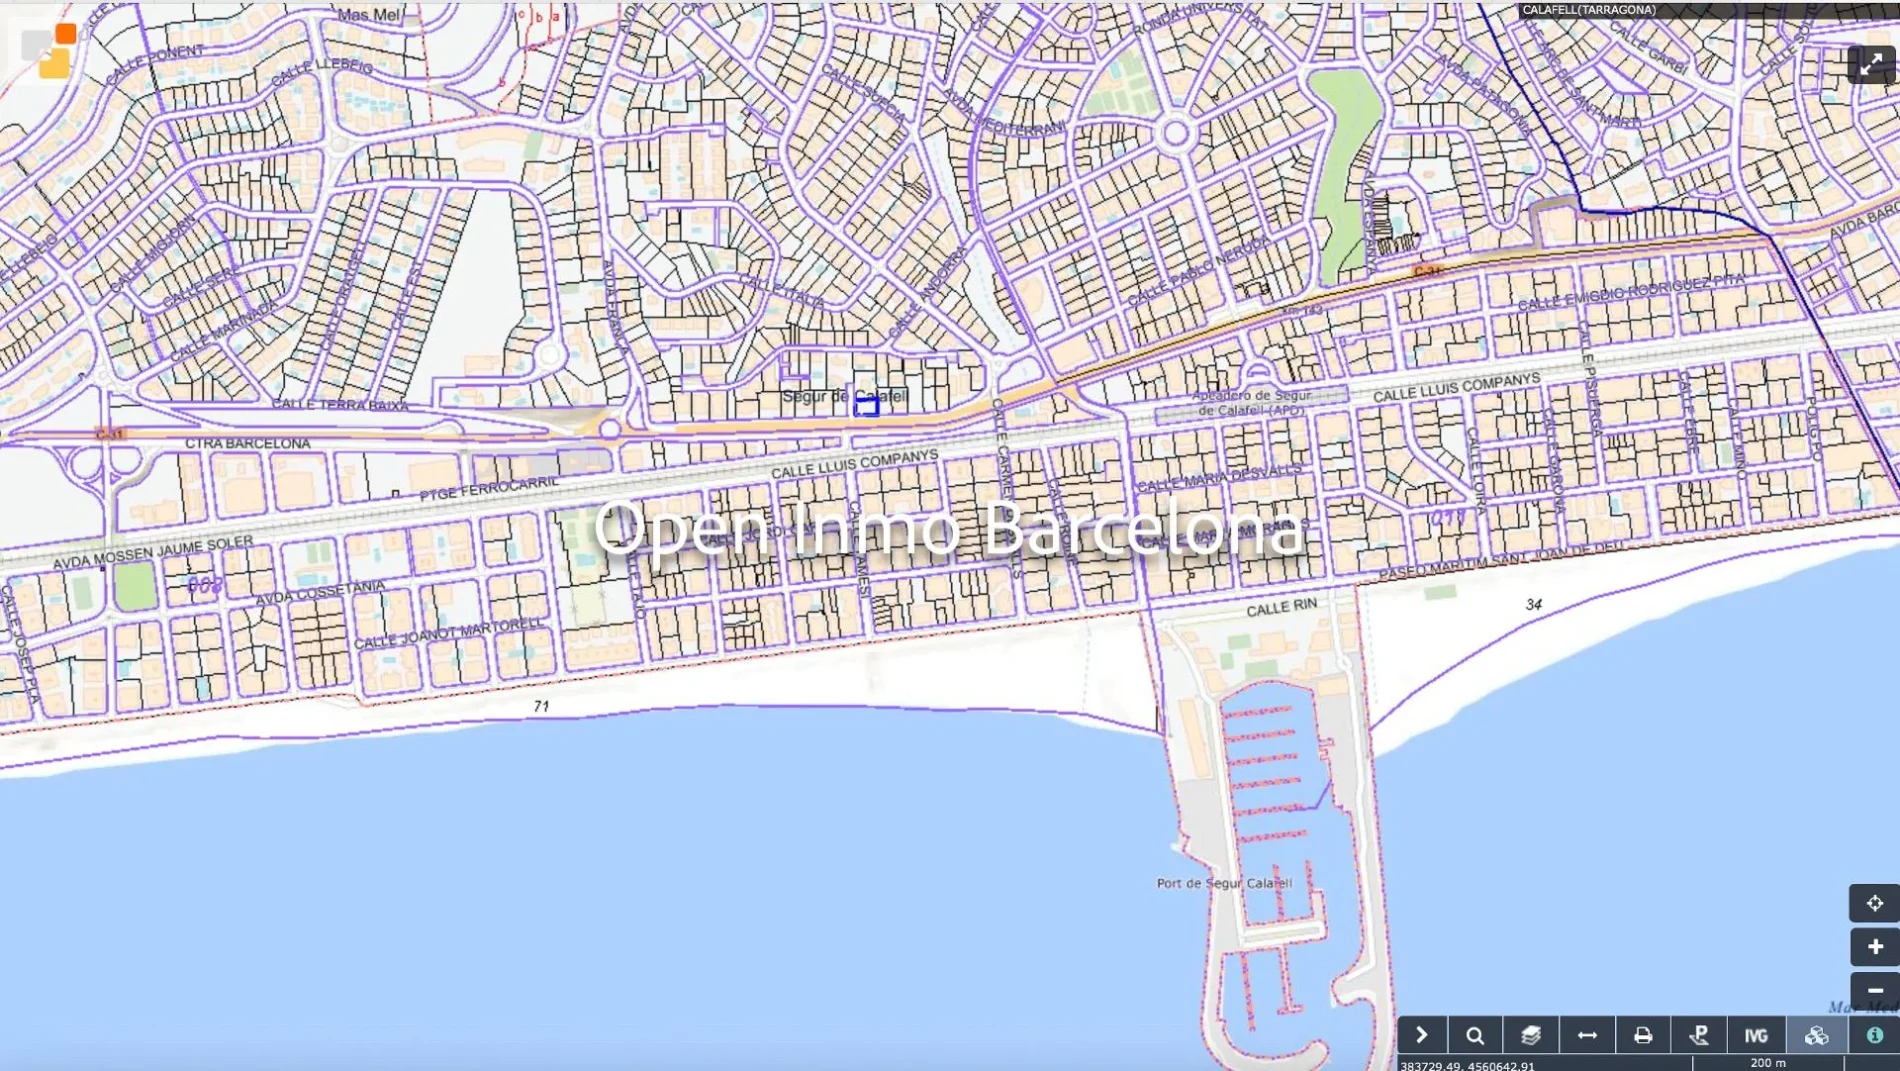Click the coordinates readout in status bar

tap(1467, 1065)
